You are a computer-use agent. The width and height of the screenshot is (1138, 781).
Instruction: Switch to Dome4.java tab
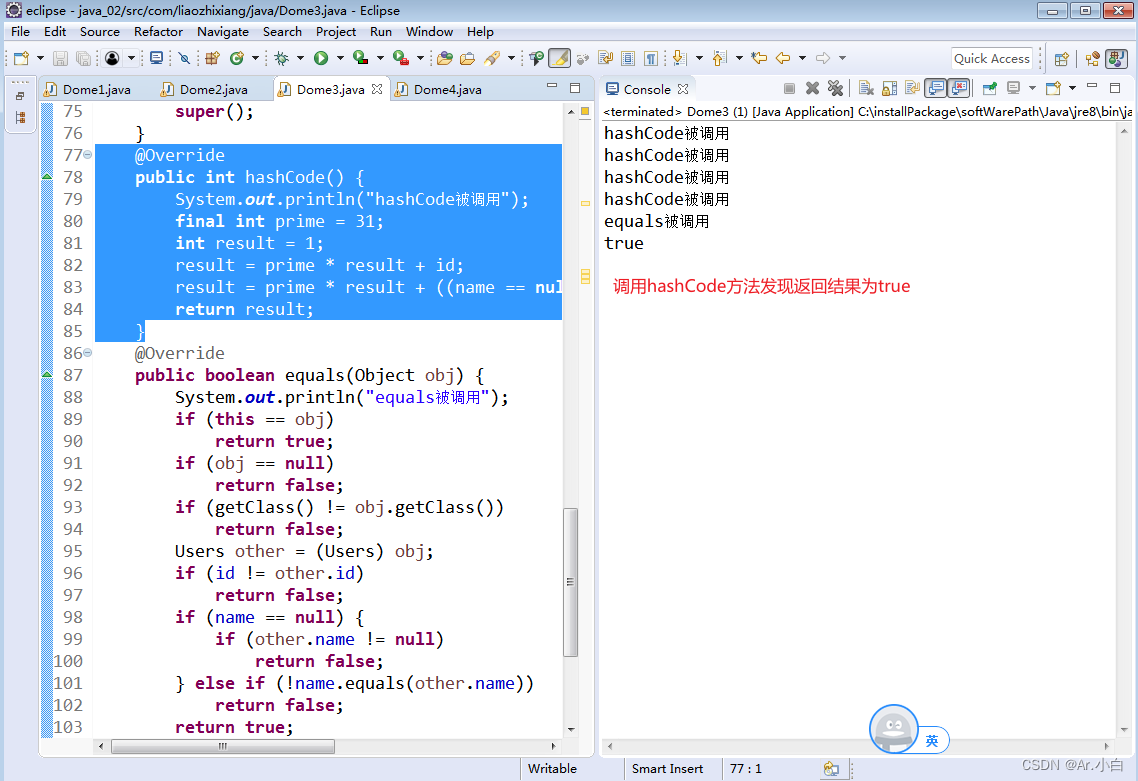click(x=447, y=89)
